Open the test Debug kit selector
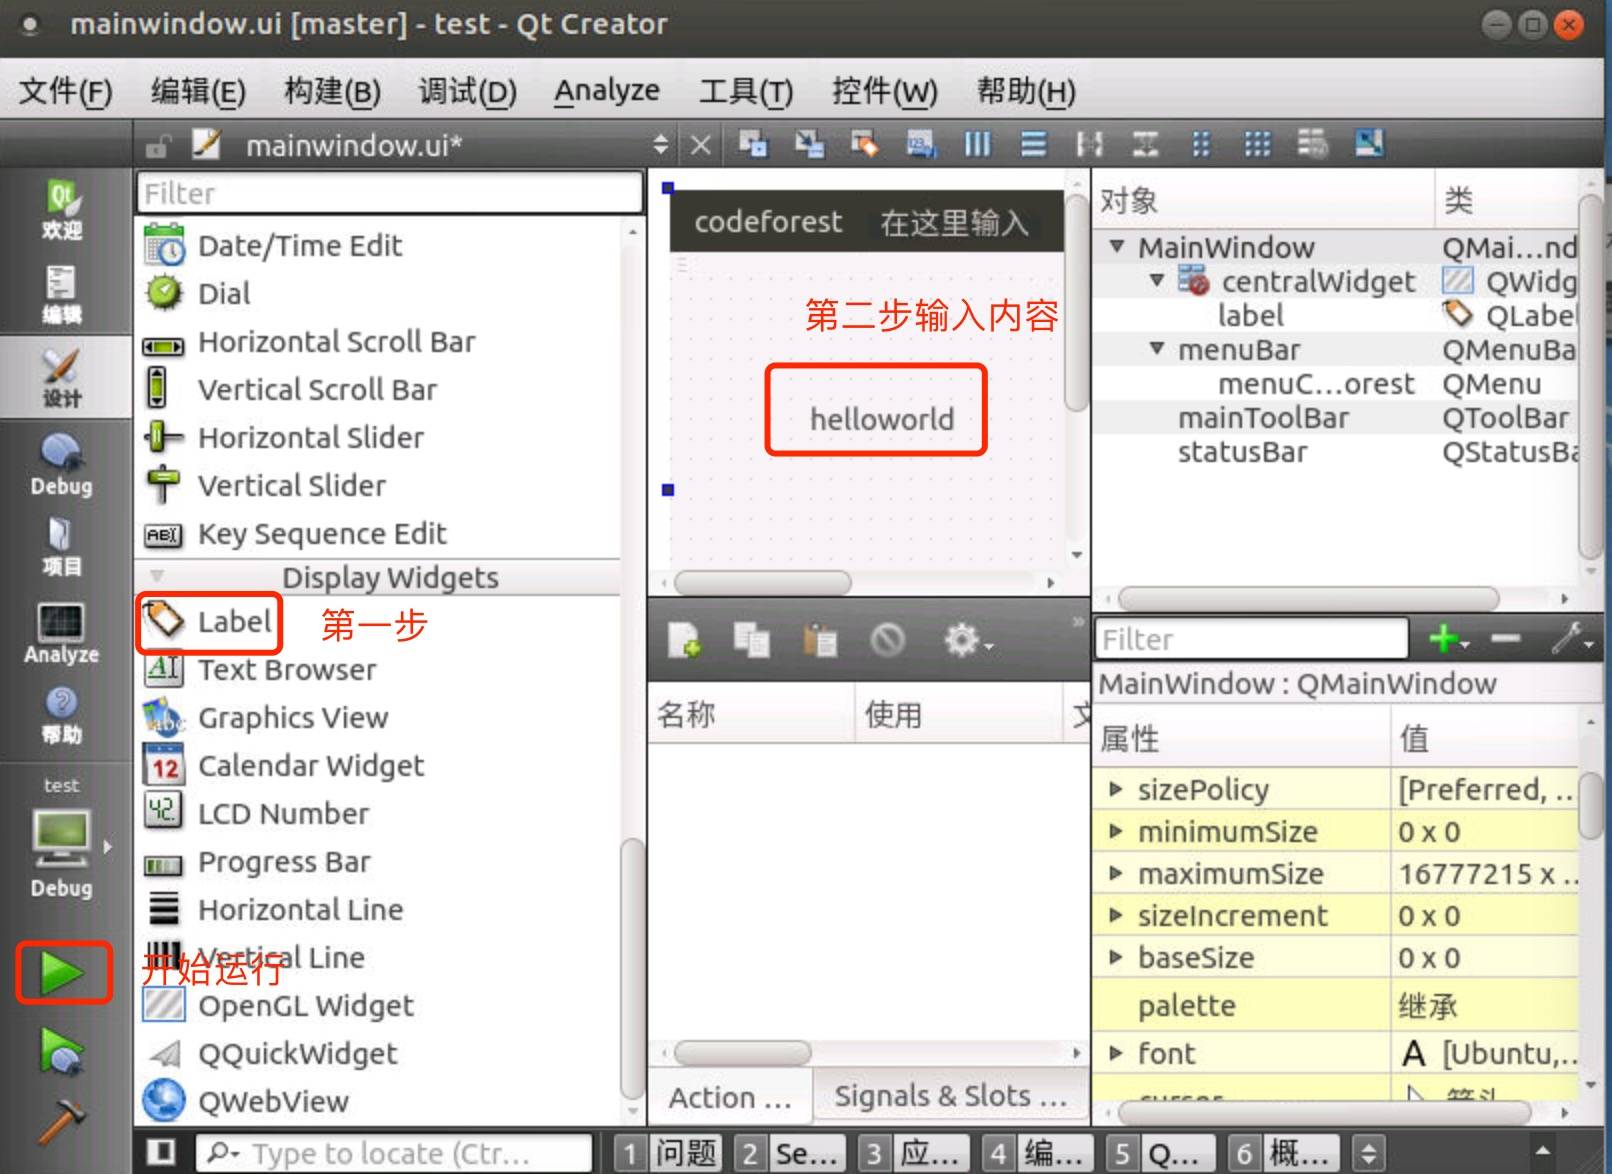This screenshot has width=1612, height=1174. pyautogui.click(x=61, y=840)
